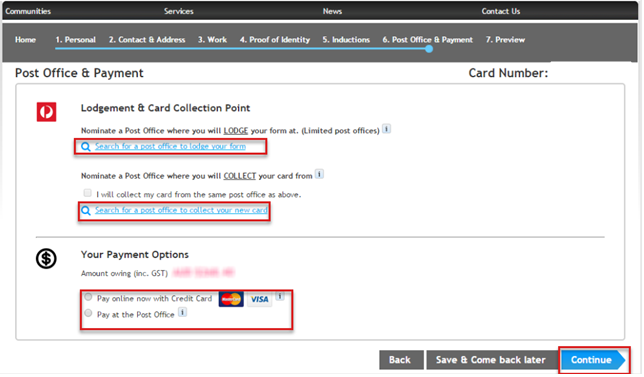Go to the Home step

tap(25, 40)
